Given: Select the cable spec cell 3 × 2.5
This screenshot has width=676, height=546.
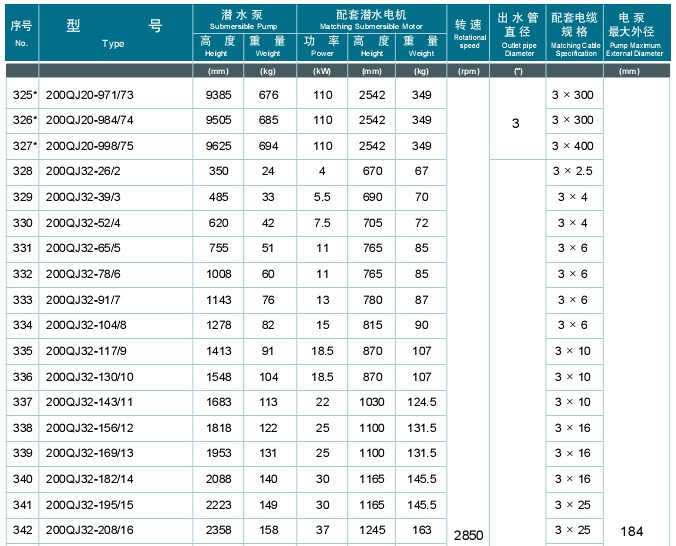Looking at the screenshot, I should point(573,171).
